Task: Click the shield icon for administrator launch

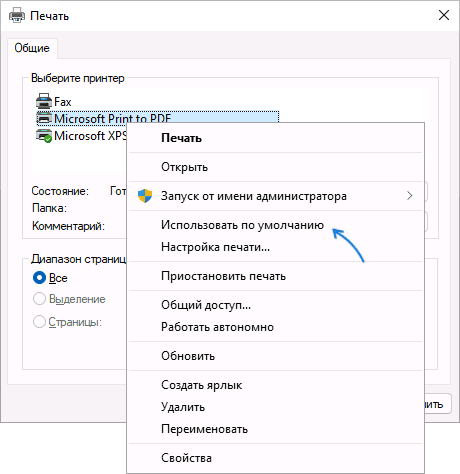Action: pyautogui.click(x=145, y=196)
